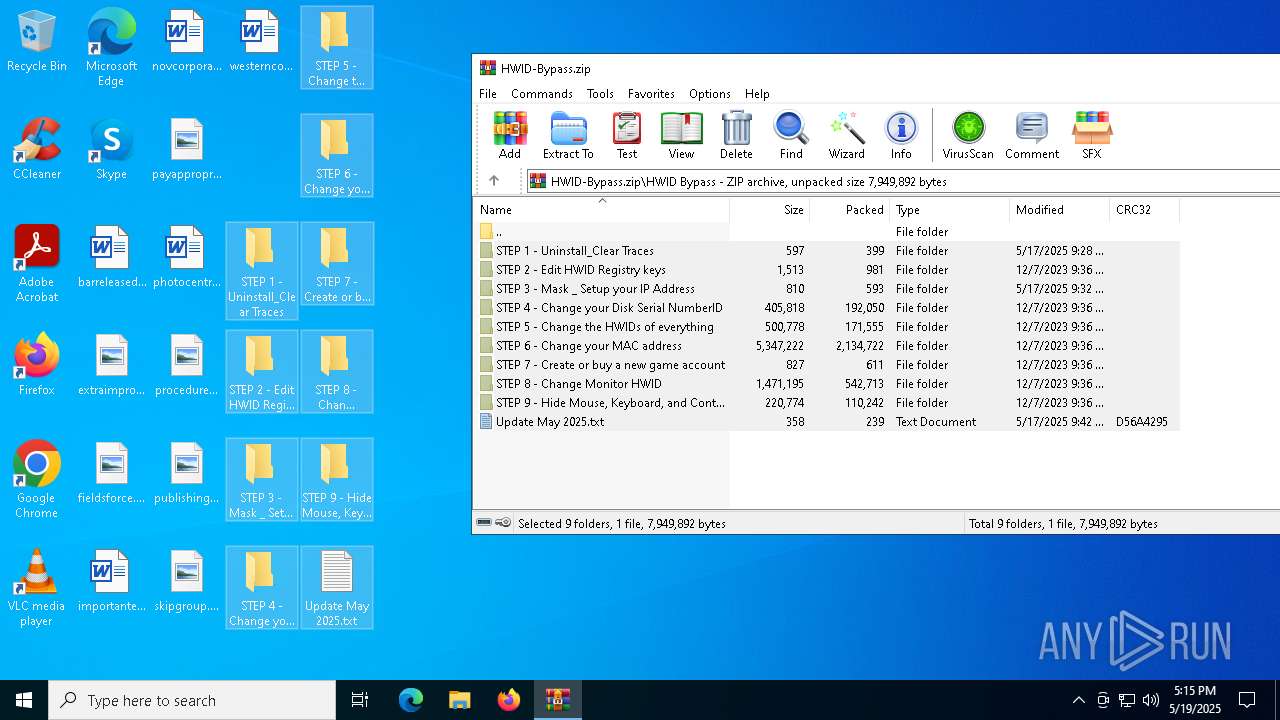Screen dimensions: 1280x720
Task: Sort the list by the Name column header
Action: point(601,210)
